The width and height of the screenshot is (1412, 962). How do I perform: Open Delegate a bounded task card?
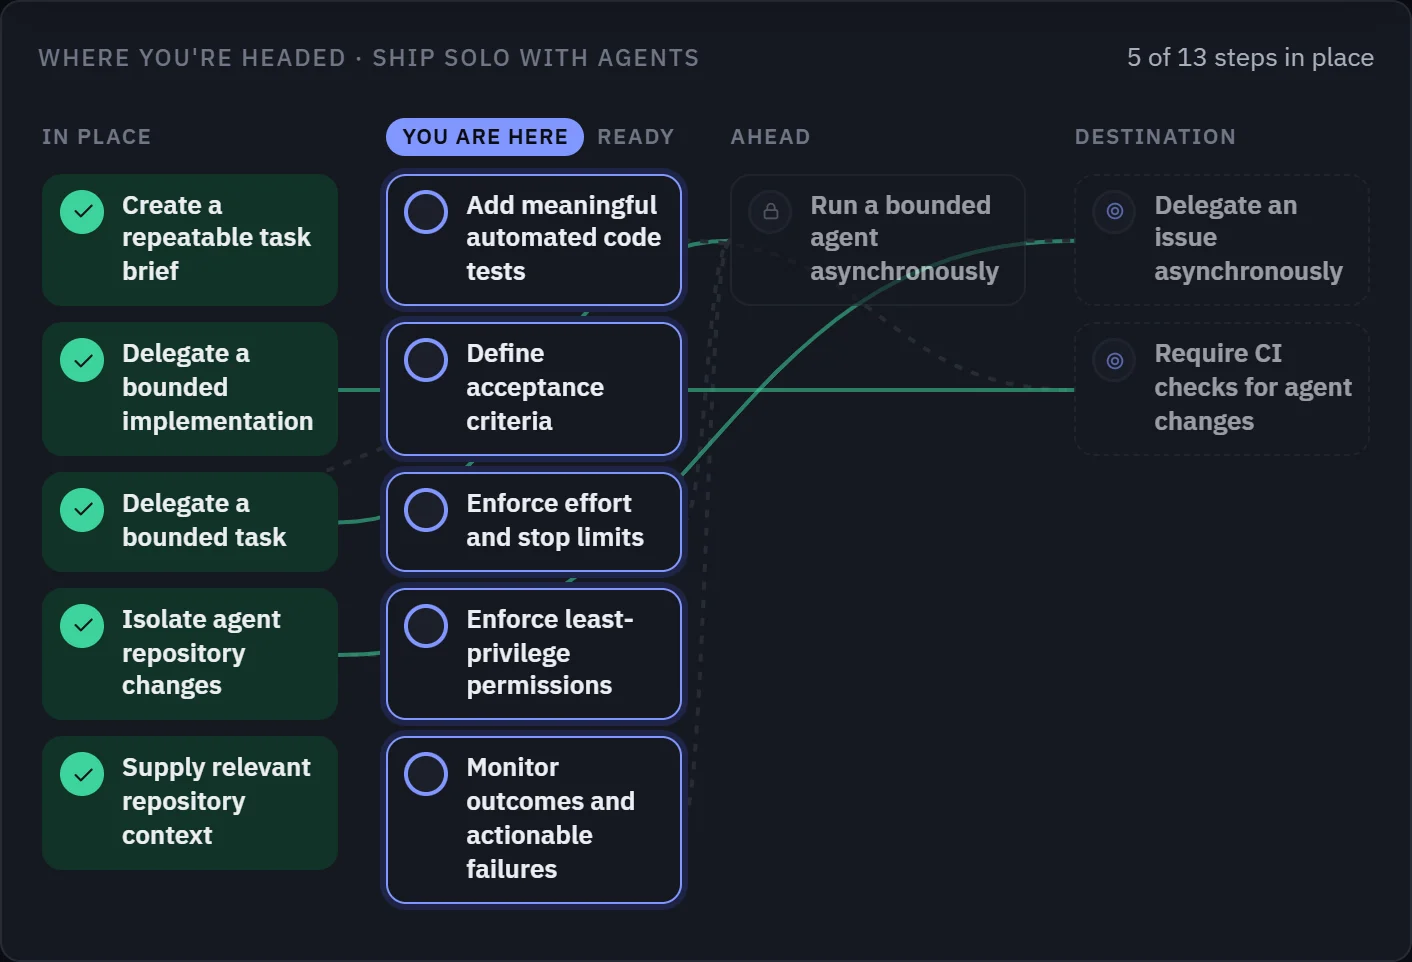click(190, 522)
